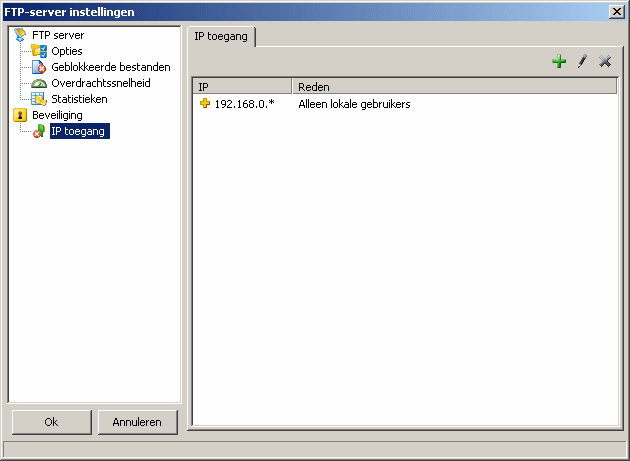Open Geblokkeerde bestanden in the tree

(110, 67)
